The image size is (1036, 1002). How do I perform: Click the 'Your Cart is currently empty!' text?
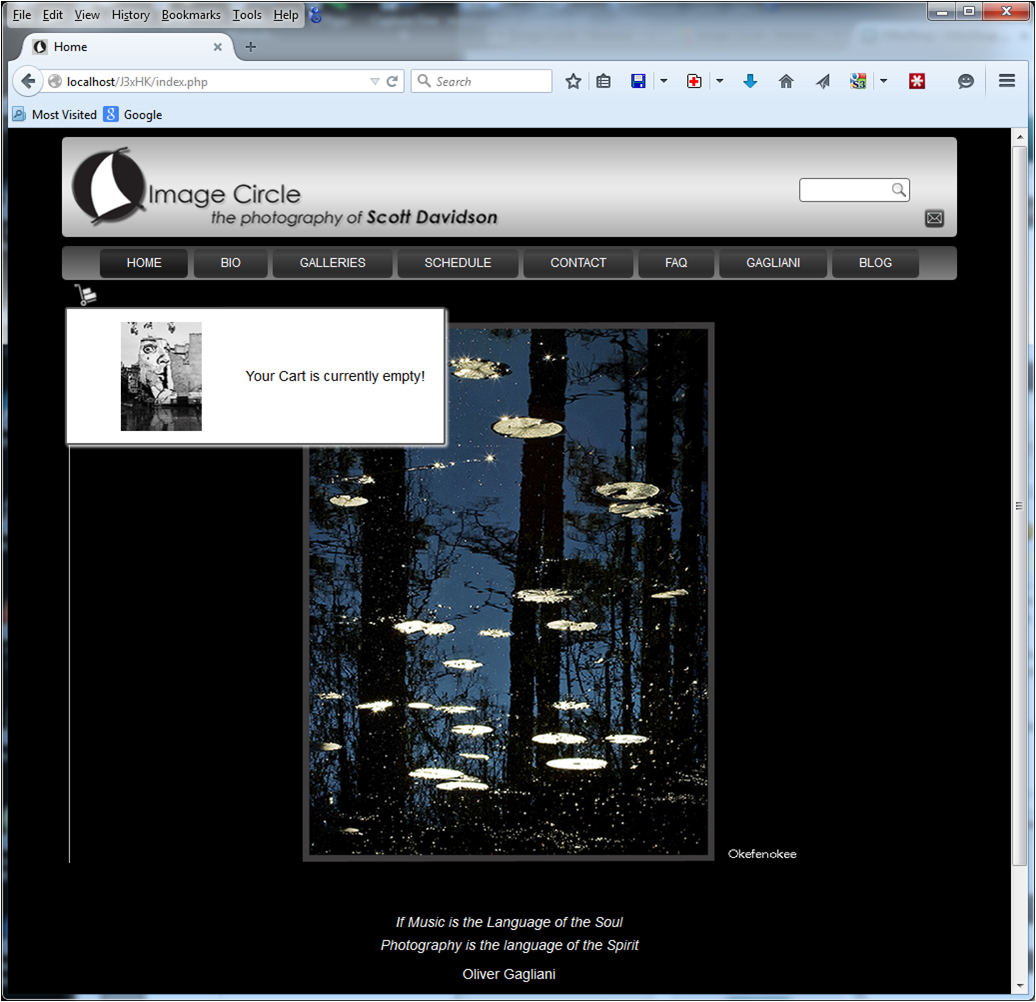click(335, 376)
